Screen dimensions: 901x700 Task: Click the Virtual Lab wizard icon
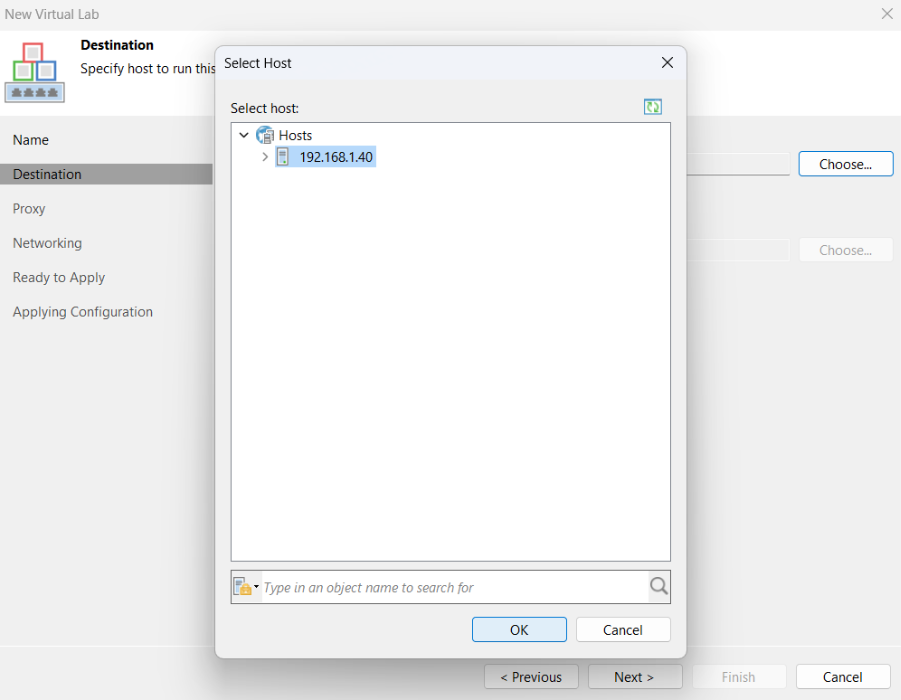tap(35, 72)
